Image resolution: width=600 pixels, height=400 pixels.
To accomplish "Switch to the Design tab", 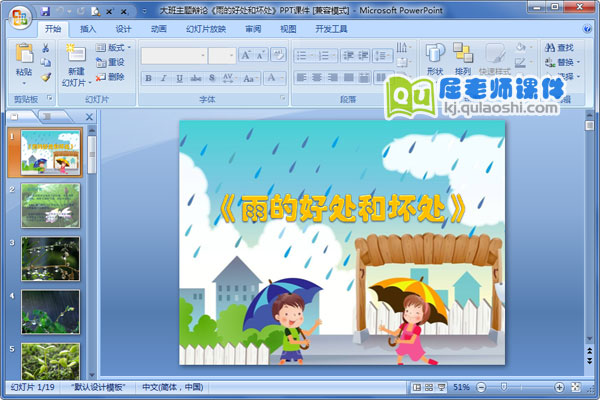I will coord(123,29).
